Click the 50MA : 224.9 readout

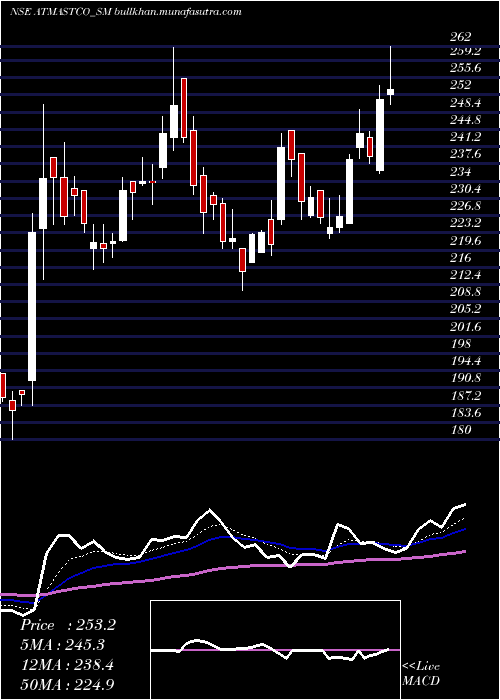click(x=68, y=685)
